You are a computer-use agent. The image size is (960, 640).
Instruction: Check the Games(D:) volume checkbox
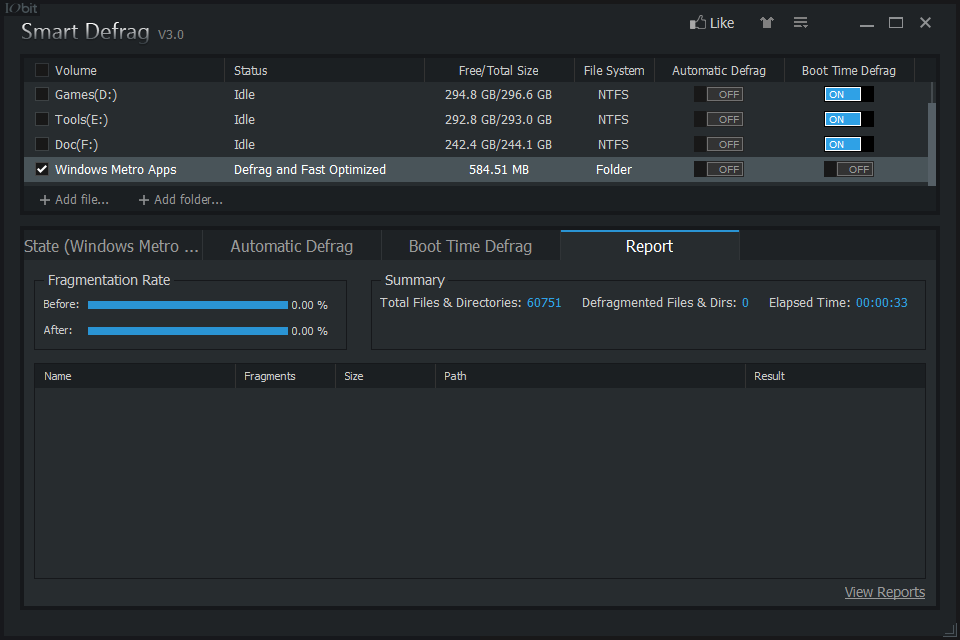pos(42,94)
